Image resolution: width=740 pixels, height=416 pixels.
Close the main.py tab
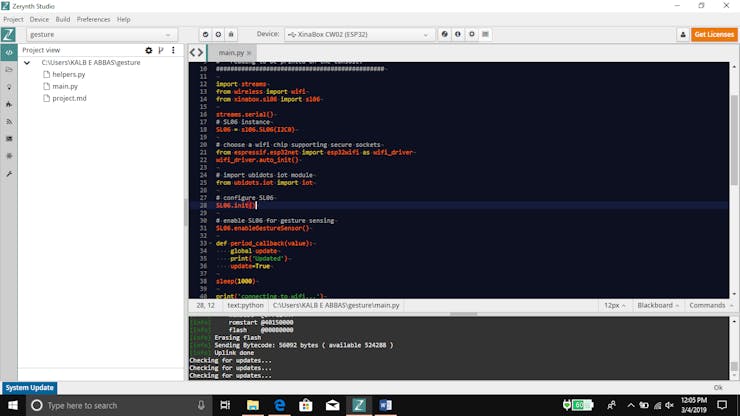click(x=249, y=53)
